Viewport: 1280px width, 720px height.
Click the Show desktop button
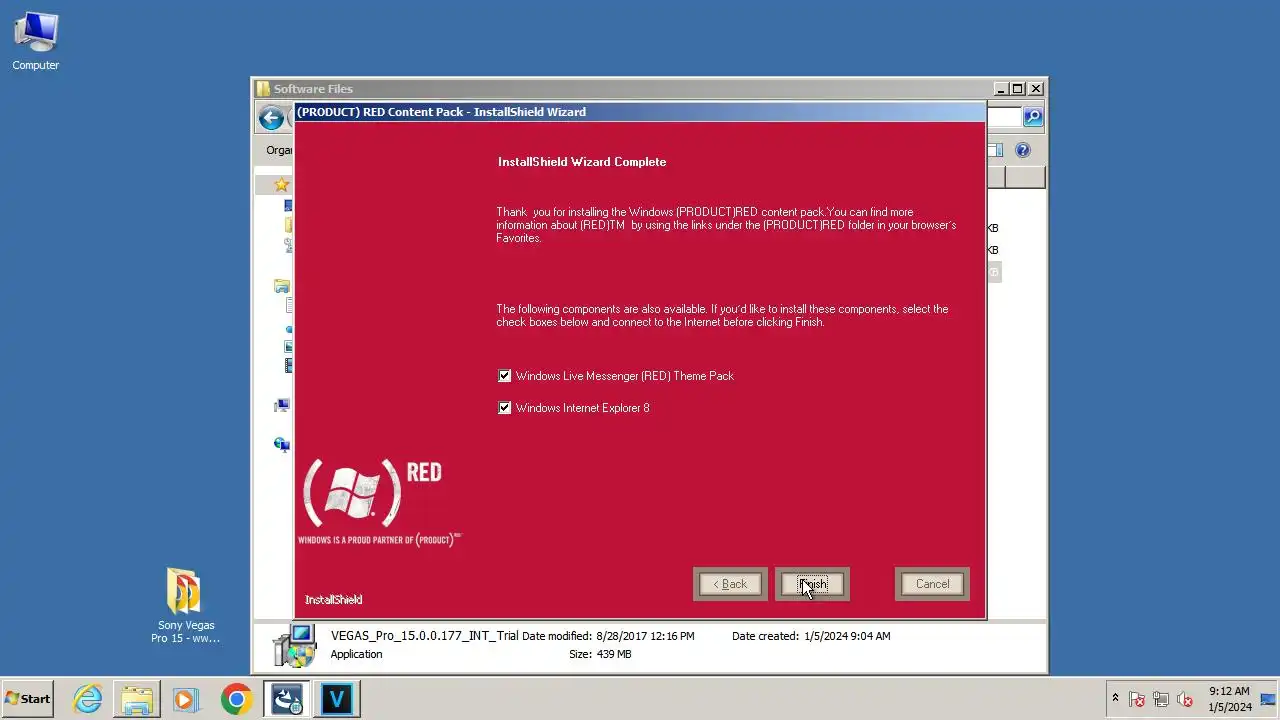coord(1270,699)
